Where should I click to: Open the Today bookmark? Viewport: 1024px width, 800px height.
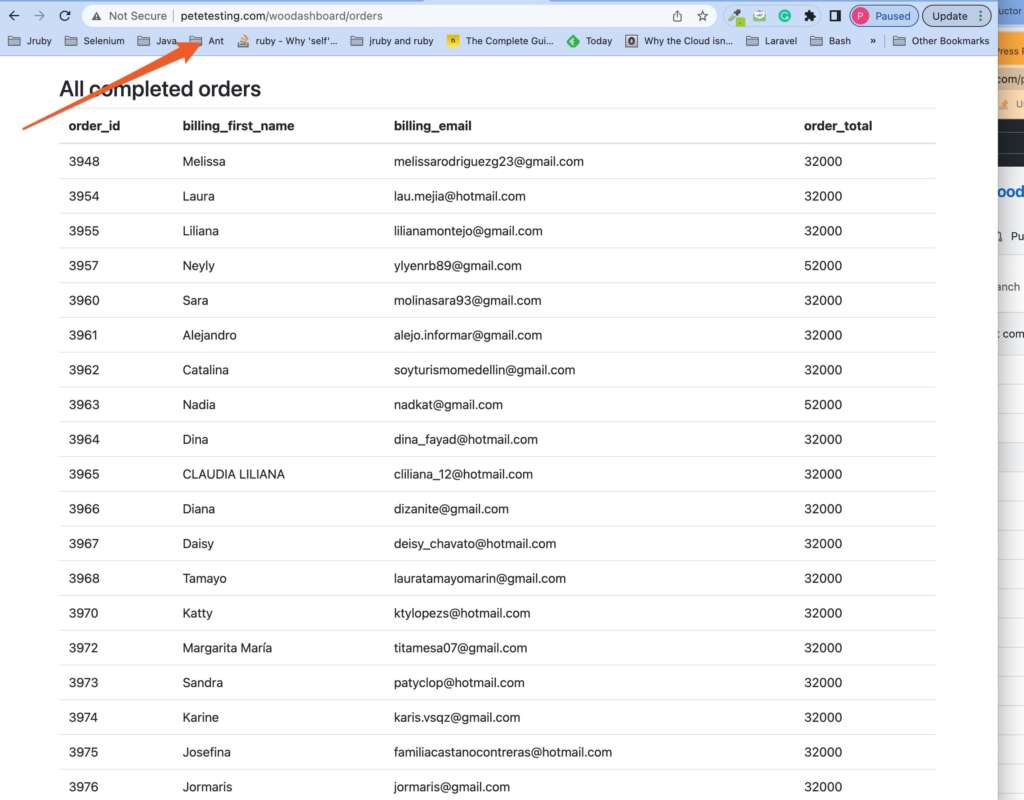(590, 41)
